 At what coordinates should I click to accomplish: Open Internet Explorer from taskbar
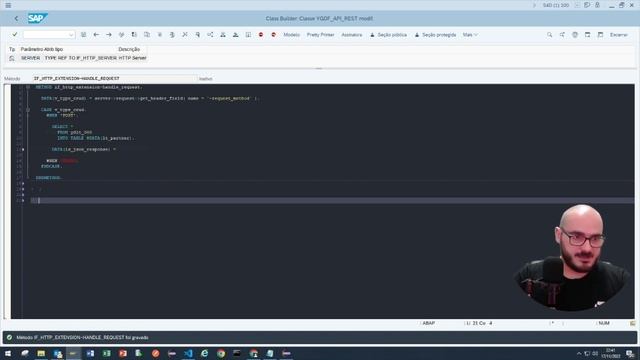[204, 353]
